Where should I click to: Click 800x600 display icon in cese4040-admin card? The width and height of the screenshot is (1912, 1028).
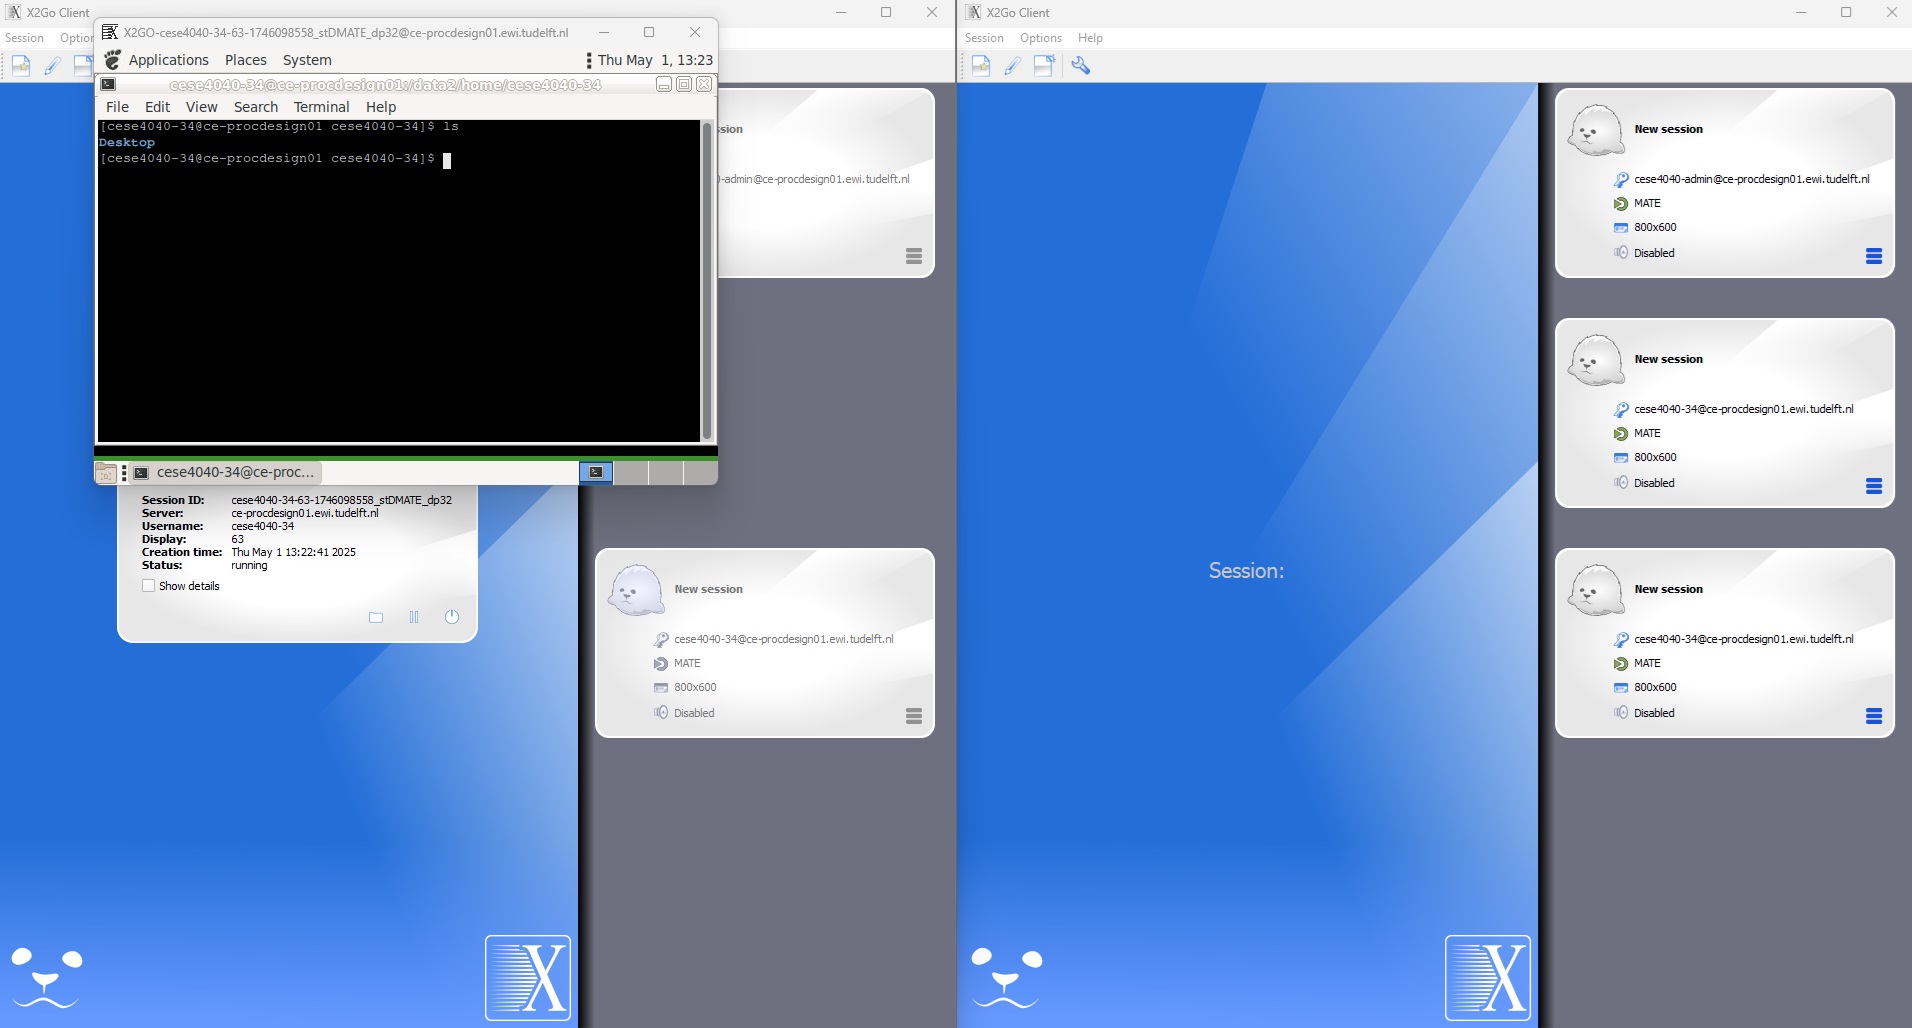pyautogui.click(x=1621, y=228)
